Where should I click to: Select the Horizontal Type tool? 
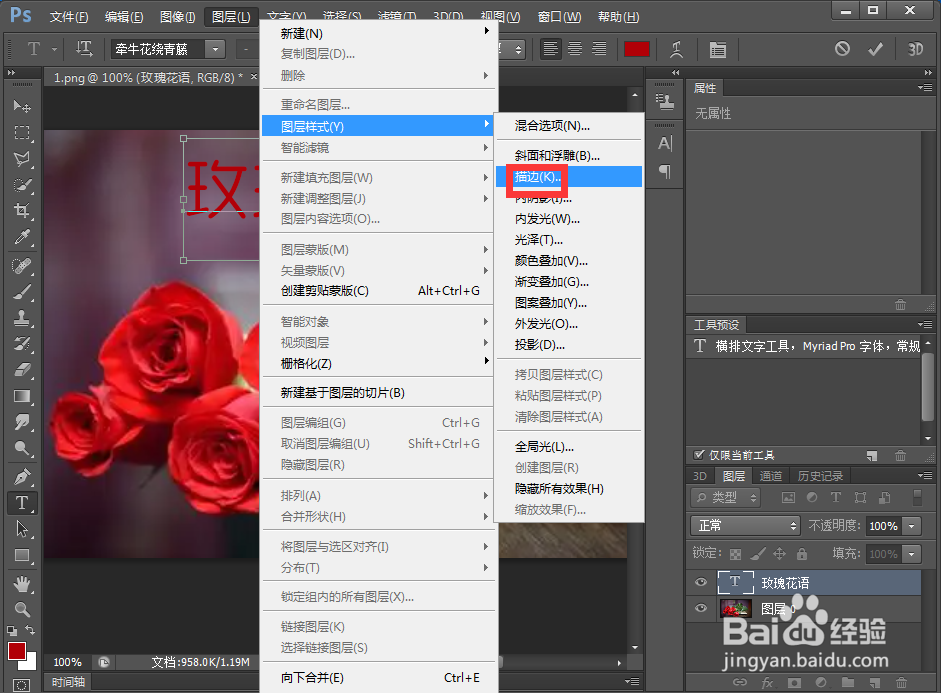(x=22, y=503)
